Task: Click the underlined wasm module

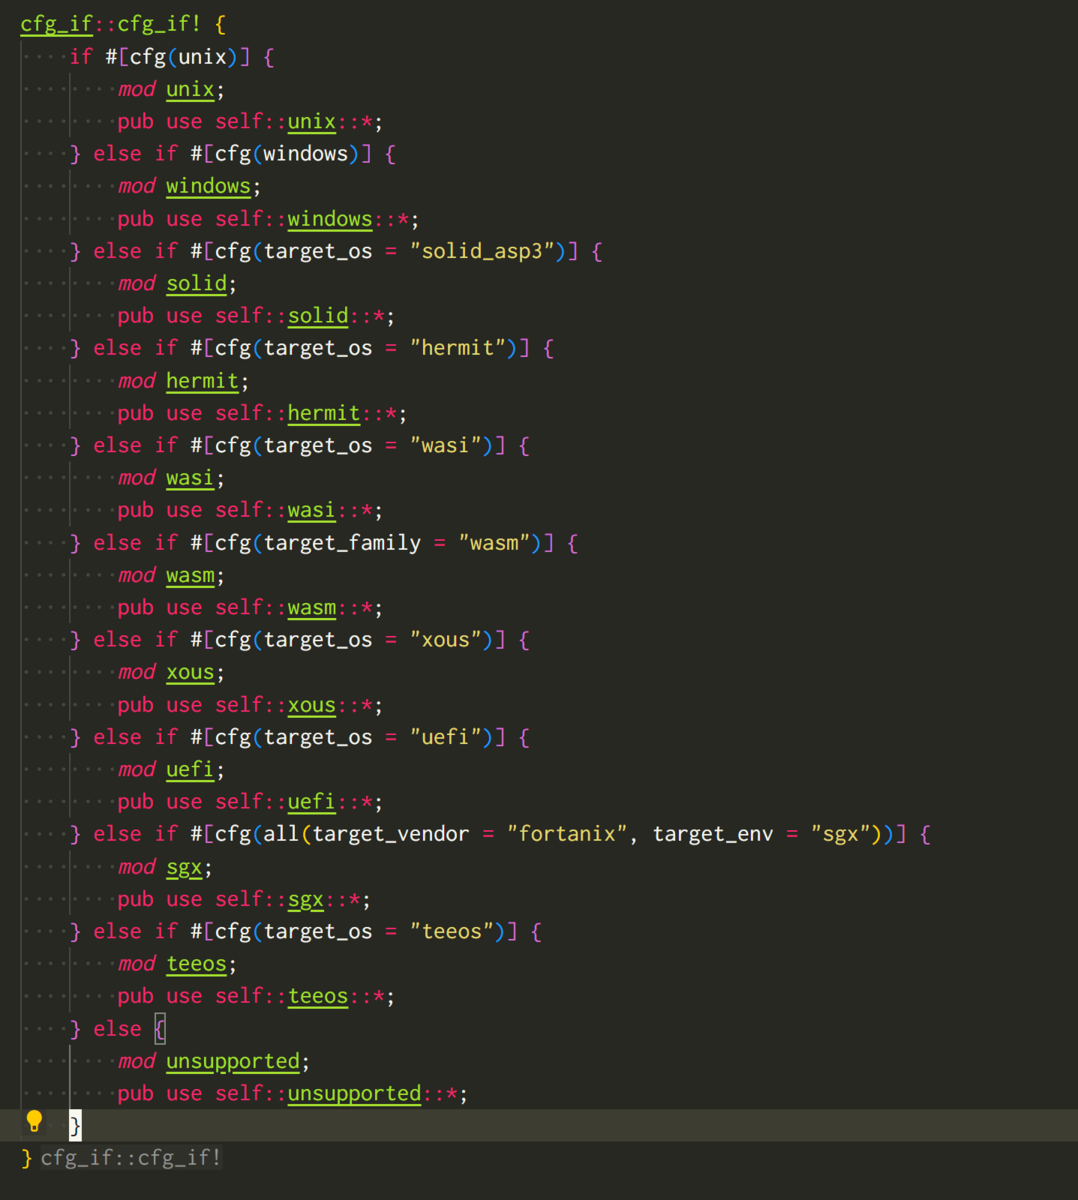Action: 190,575
